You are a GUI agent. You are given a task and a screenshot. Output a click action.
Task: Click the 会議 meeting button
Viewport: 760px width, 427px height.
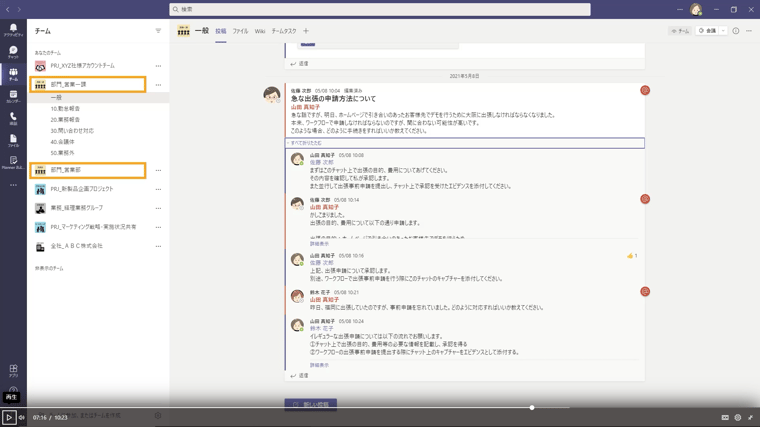tap(707, 31)
